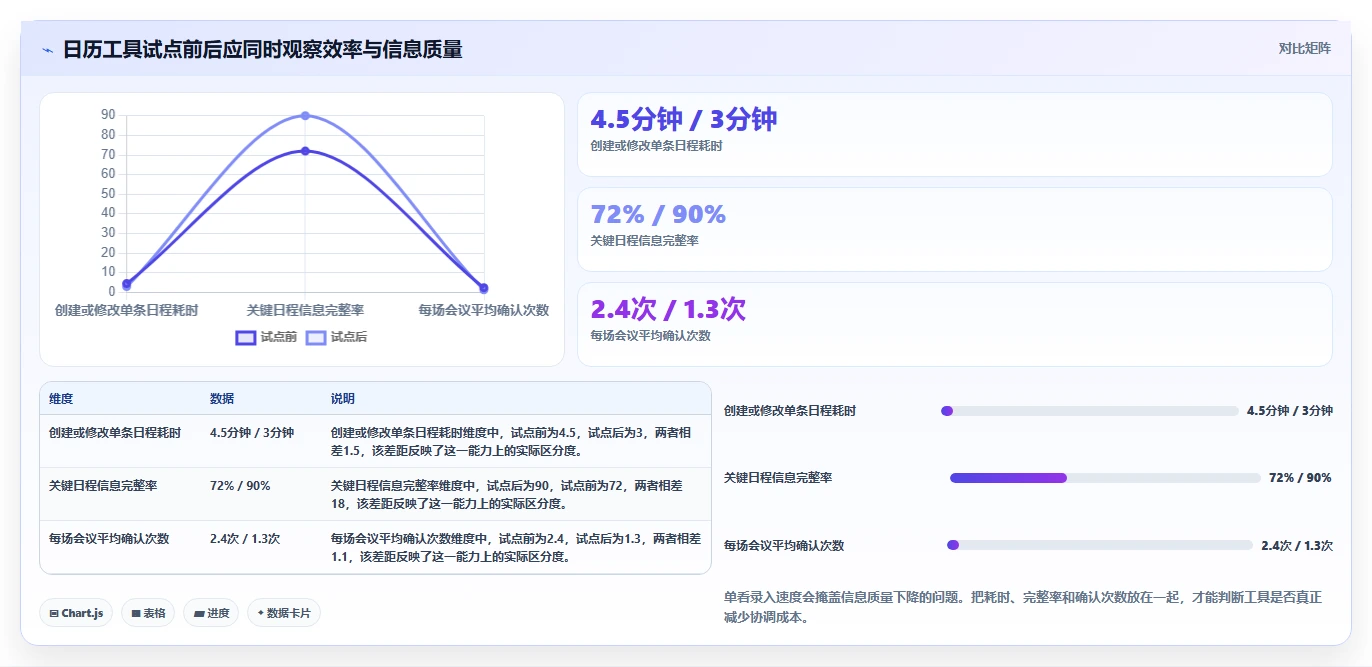Click table data cell 2.4次 / 1.3次
This screenshot has width=1372, height=667.
(x=245, y=539)
